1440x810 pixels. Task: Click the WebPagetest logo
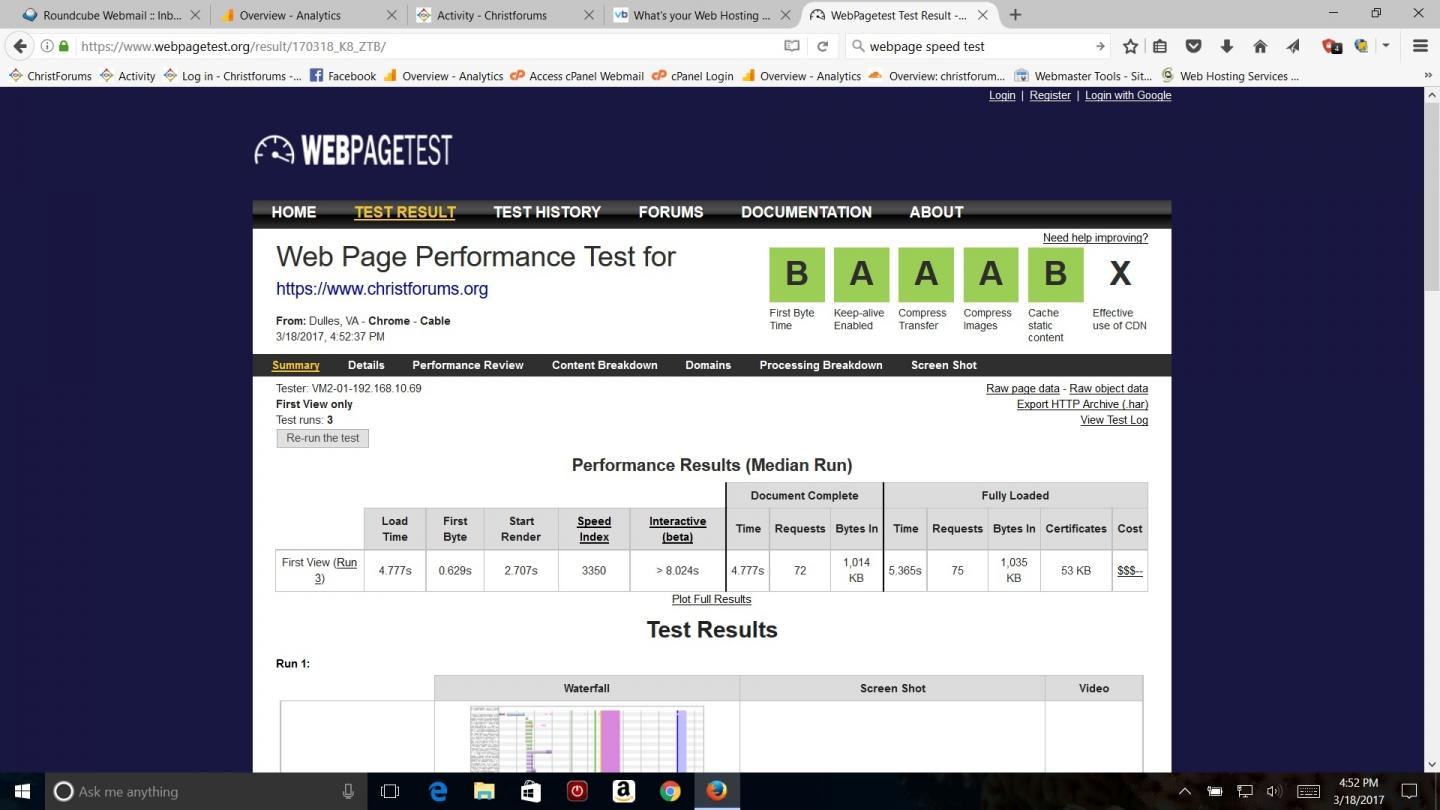point(353,150)
